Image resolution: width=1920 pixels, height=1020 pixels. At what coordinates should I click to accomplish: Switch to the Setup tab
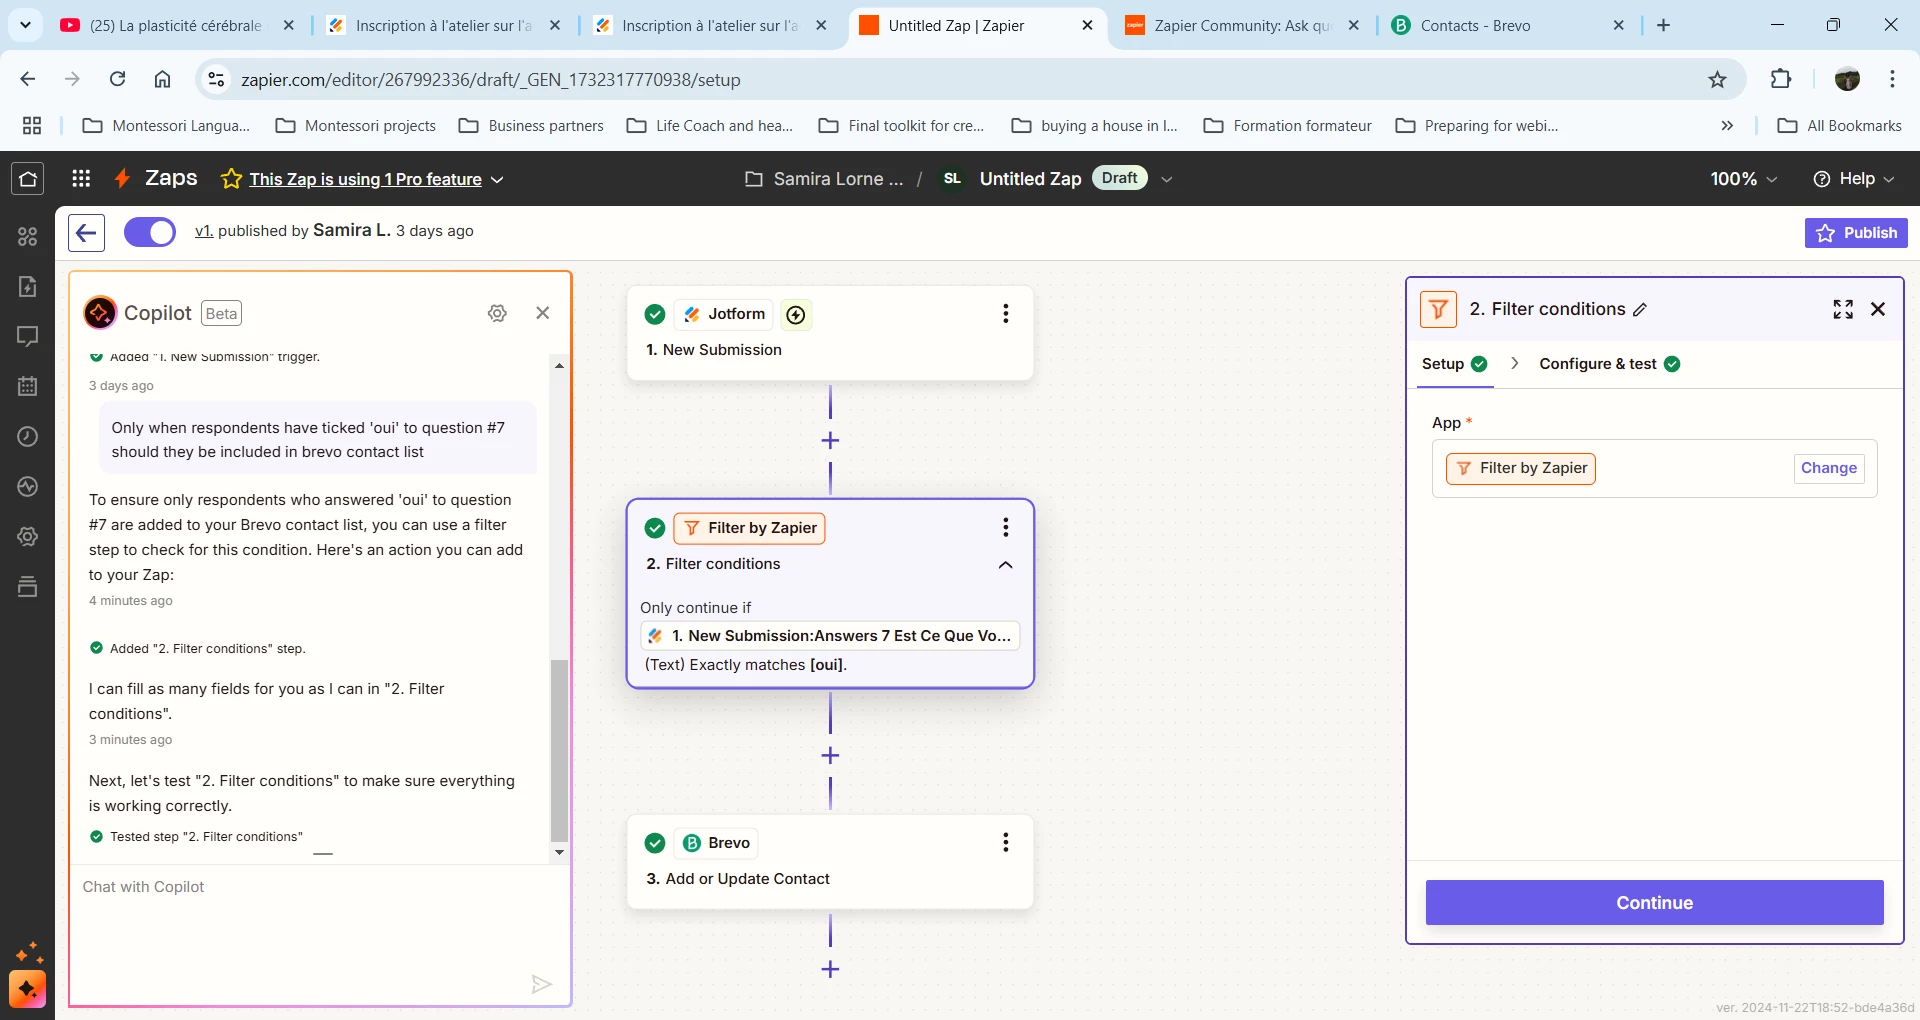tap(1455, 364)
